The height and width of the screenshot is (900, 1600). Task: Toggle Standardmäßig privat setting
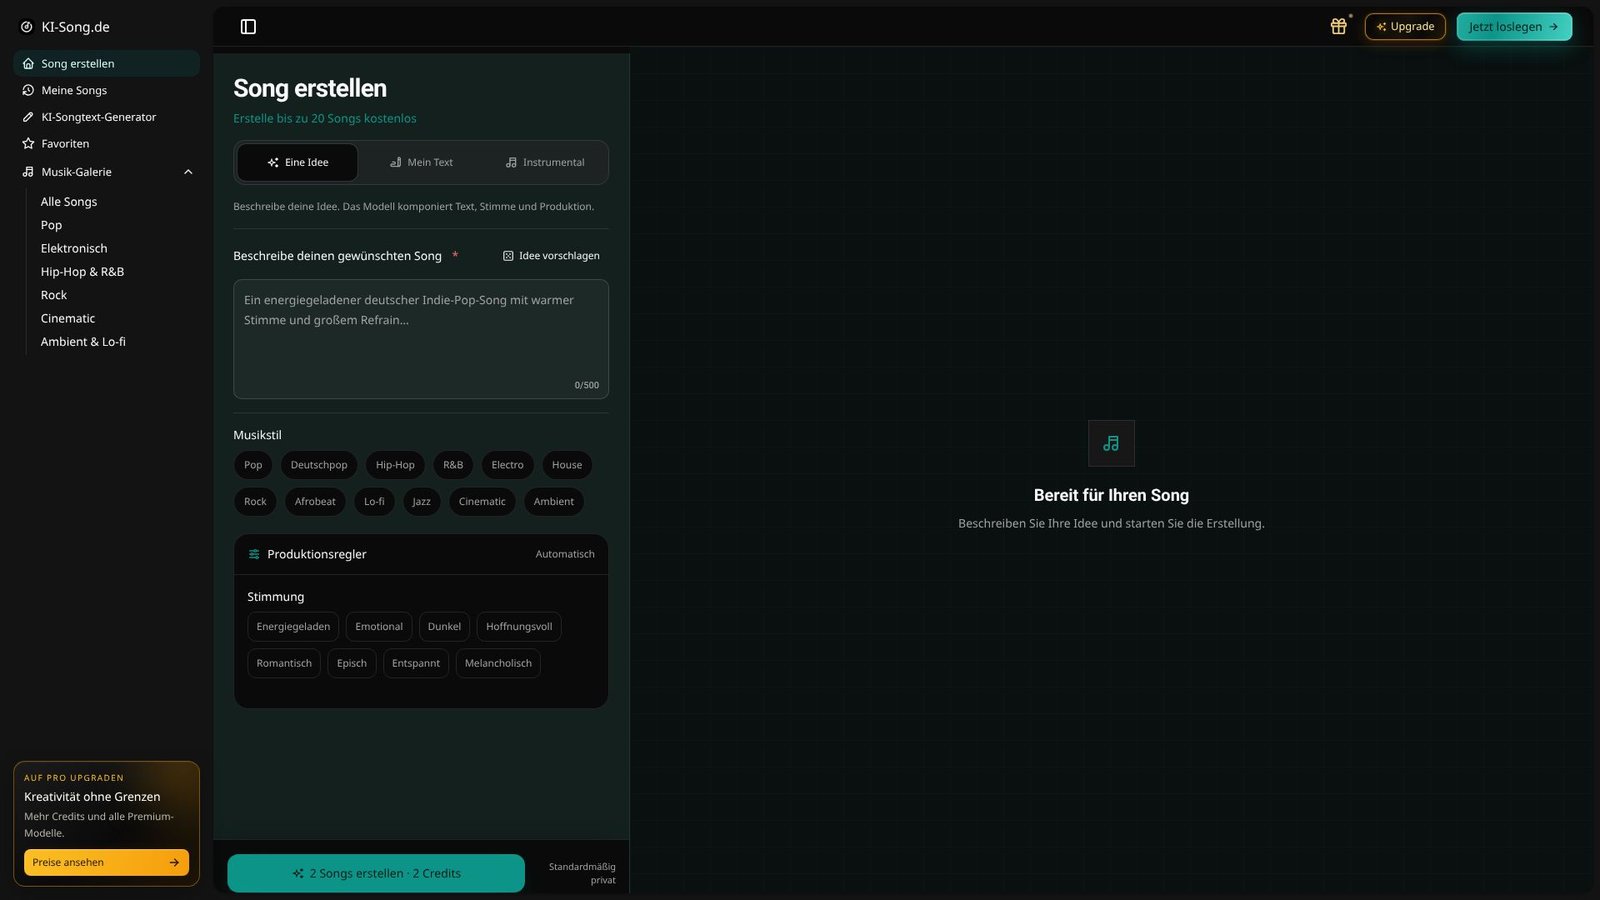coord(582,873)
